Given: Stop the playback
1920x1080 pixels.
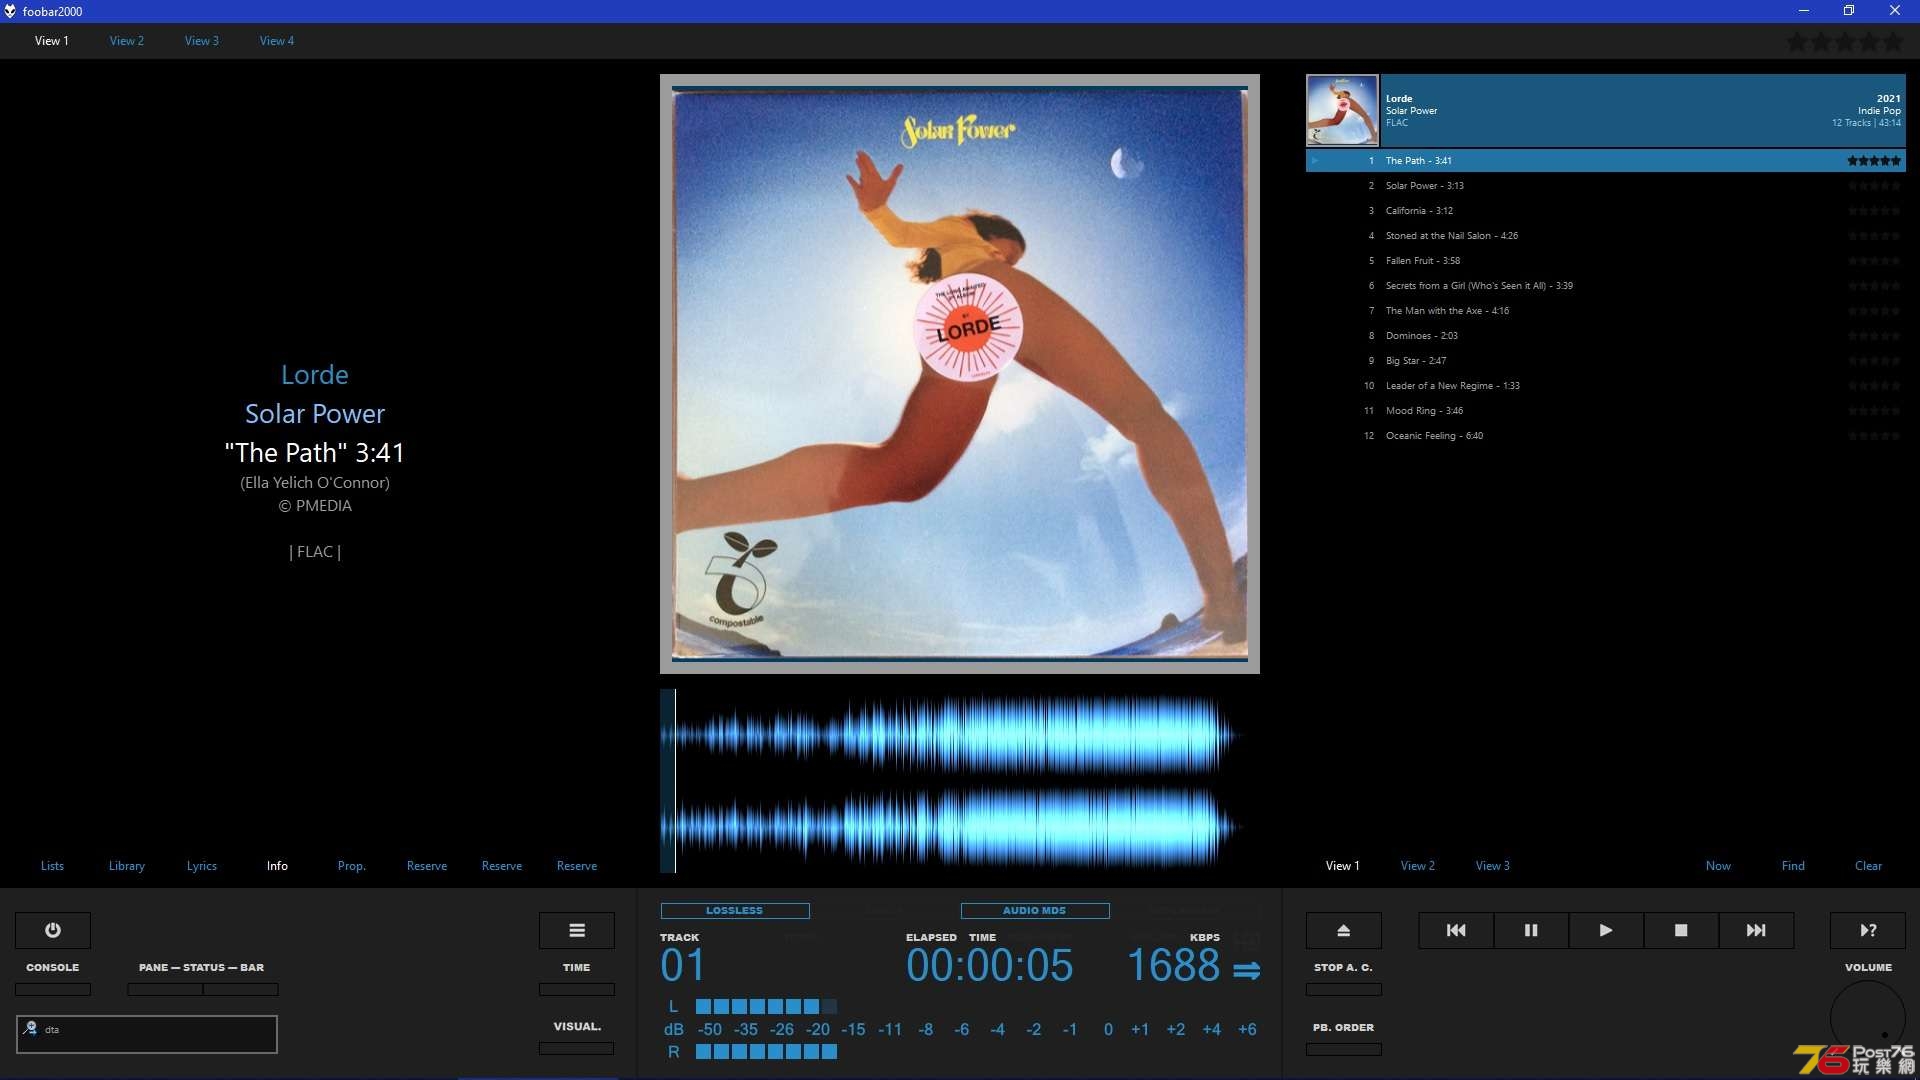Looking at the screenshot, I should point(1681,930).
